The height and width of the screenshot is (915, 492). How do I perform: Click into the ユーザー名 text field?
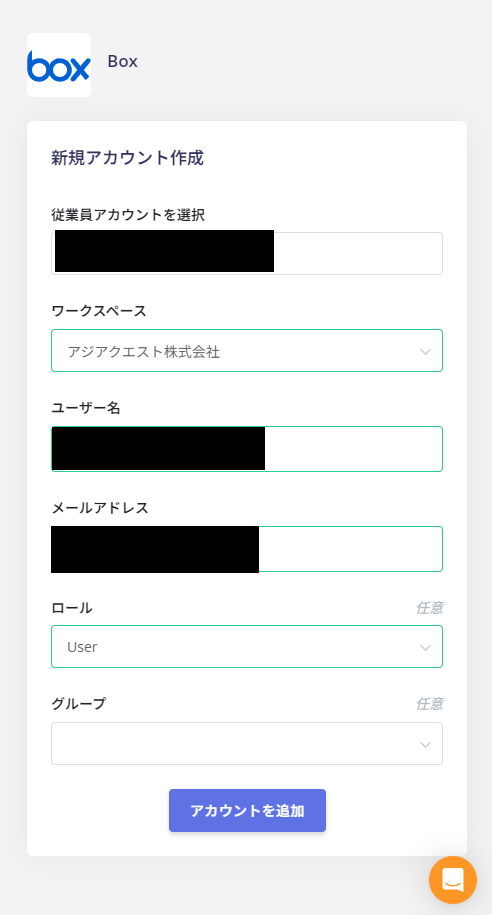click(x=247, y=449)
